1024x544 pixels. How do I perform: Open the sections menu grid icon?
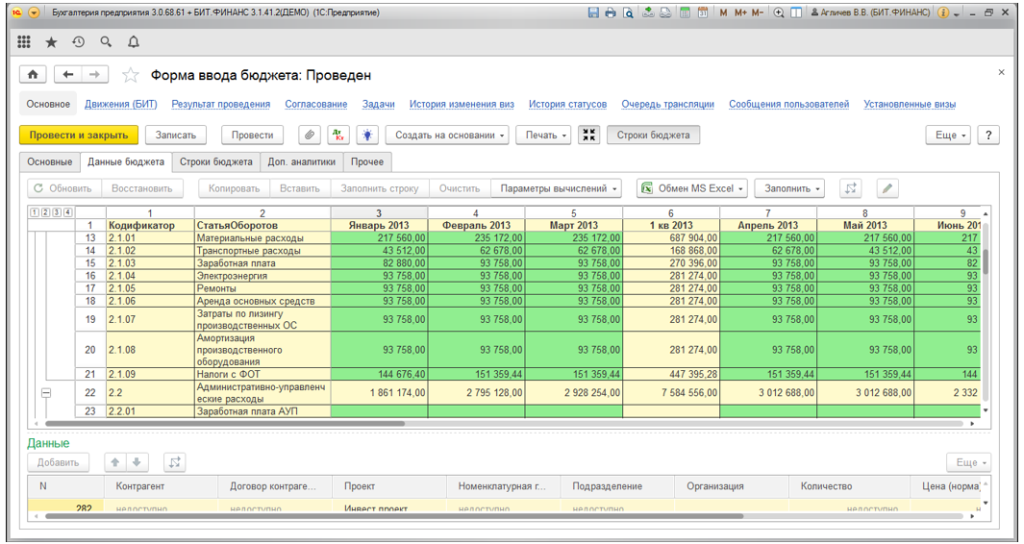(24, 43)
